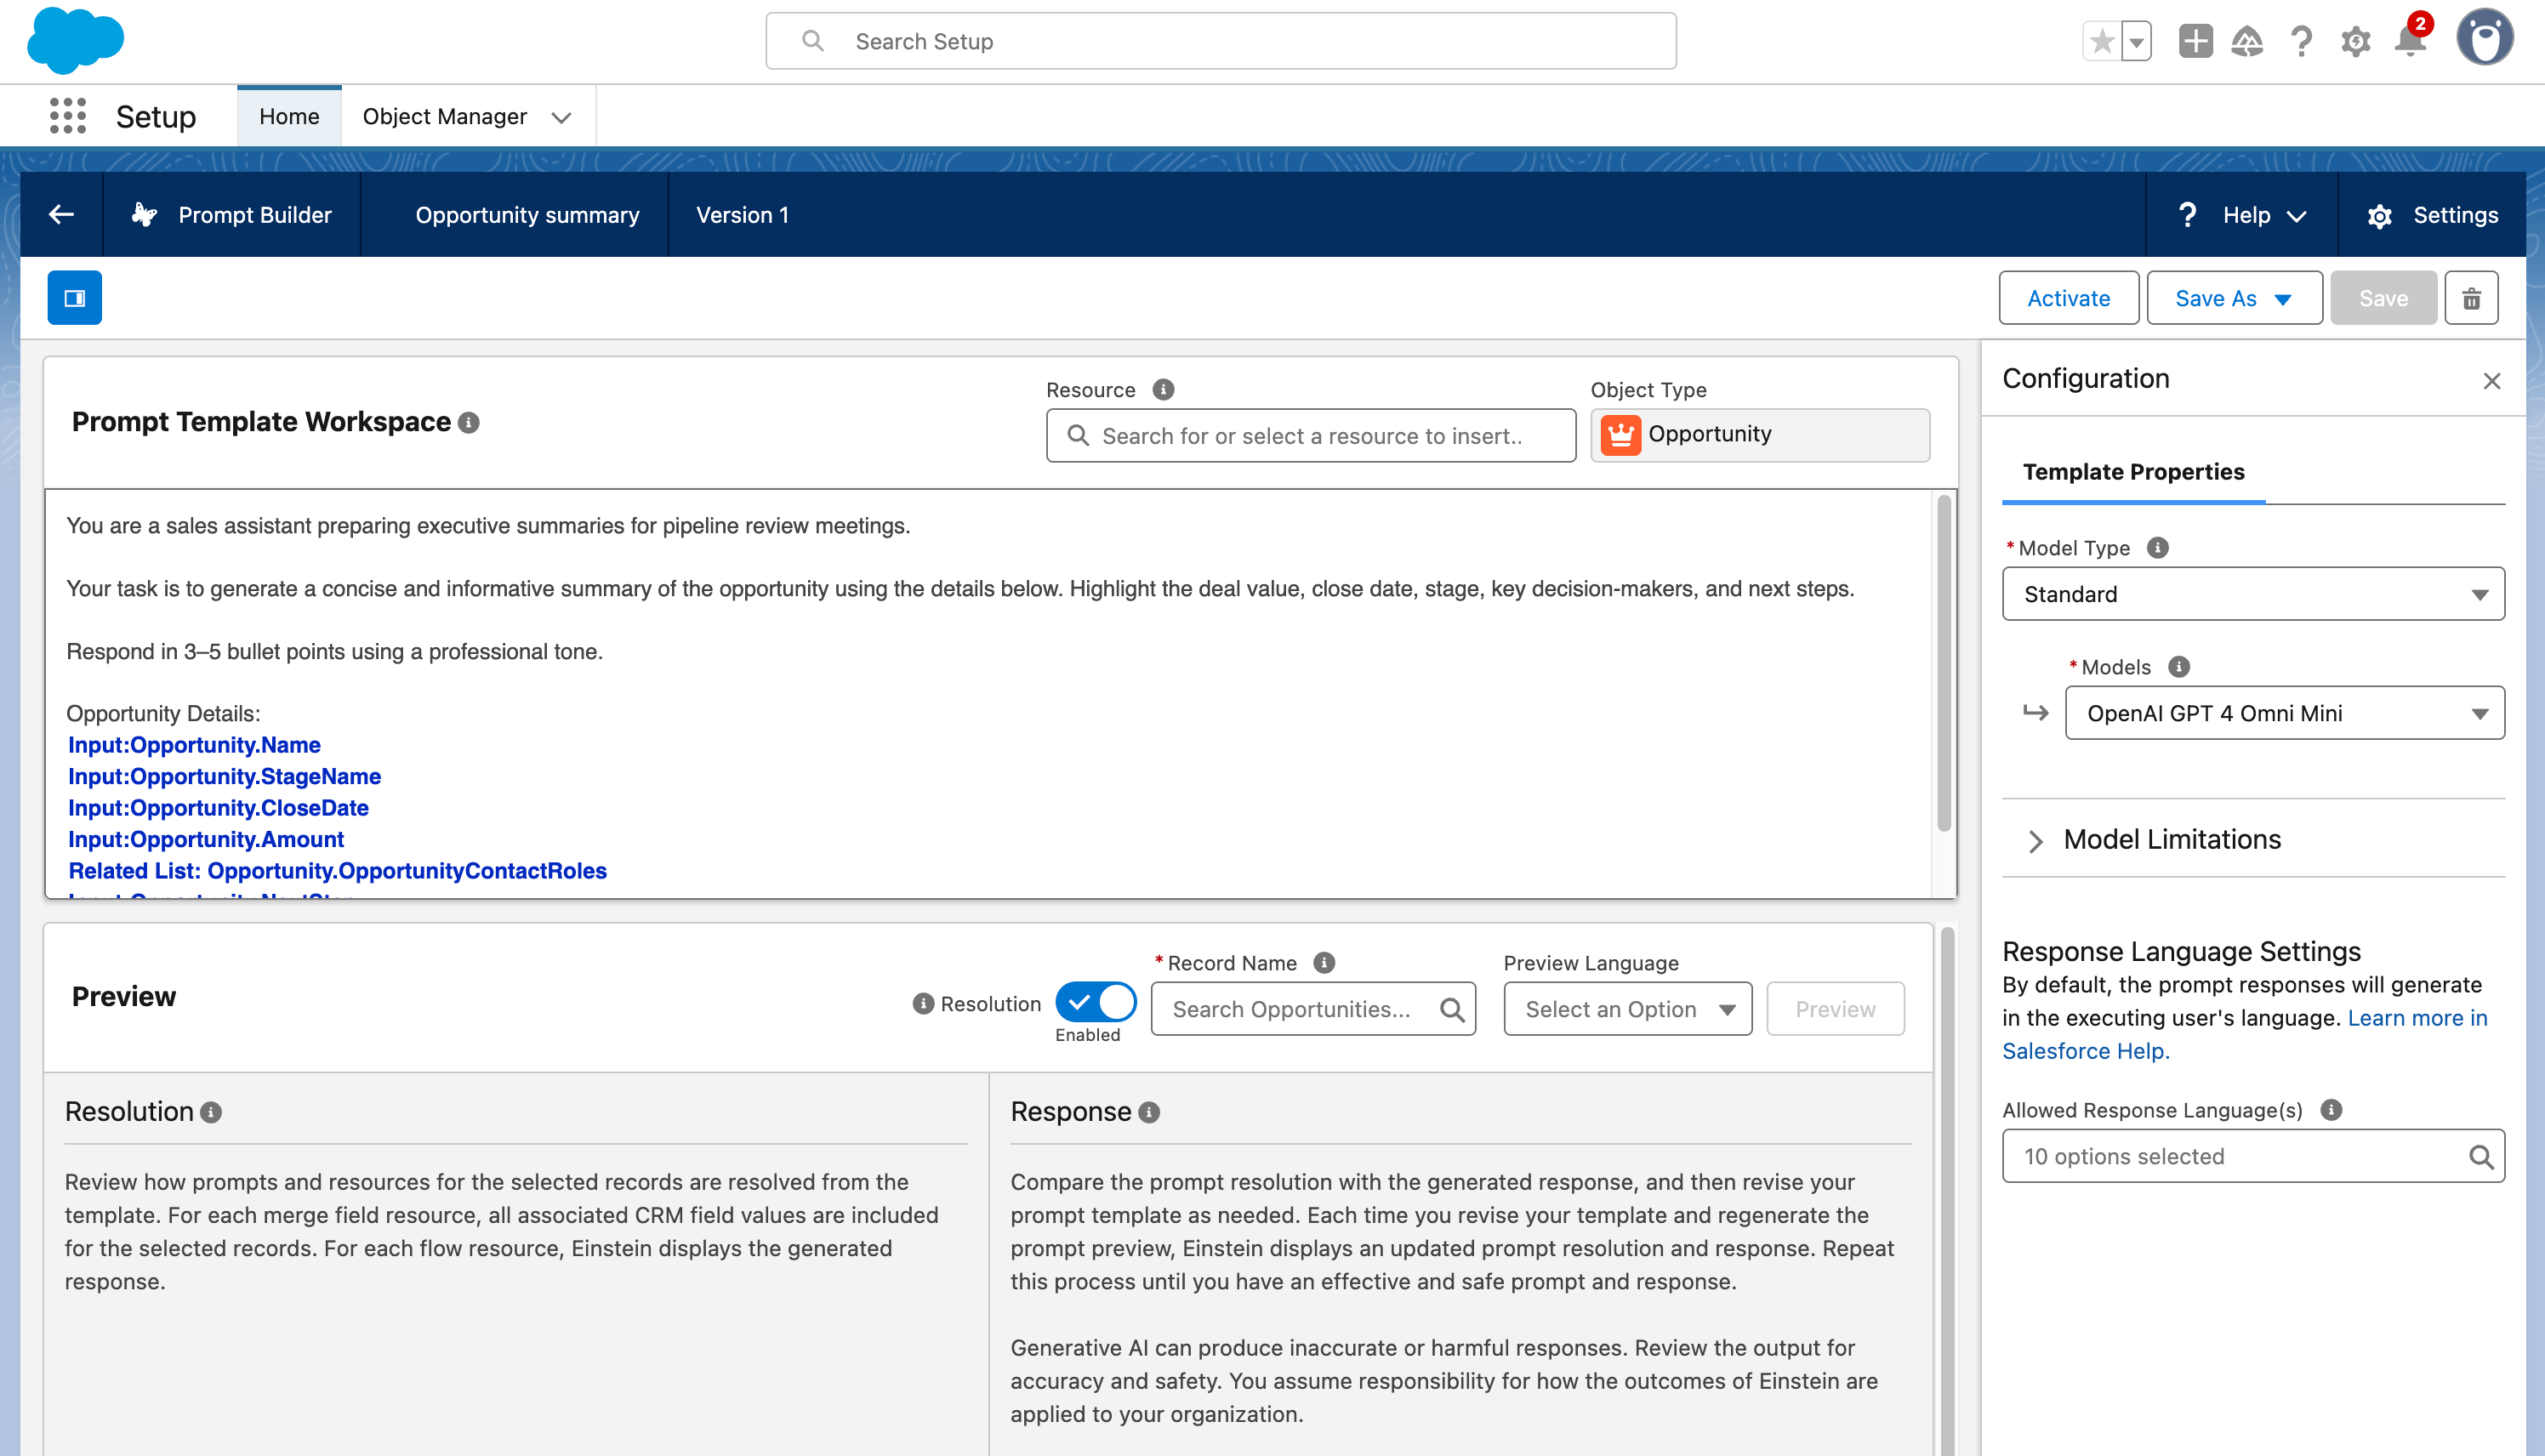Click the Model Type info icon
Image resolution: width=2545 pixels, height=1456 pixels.
click(2158, 547)
